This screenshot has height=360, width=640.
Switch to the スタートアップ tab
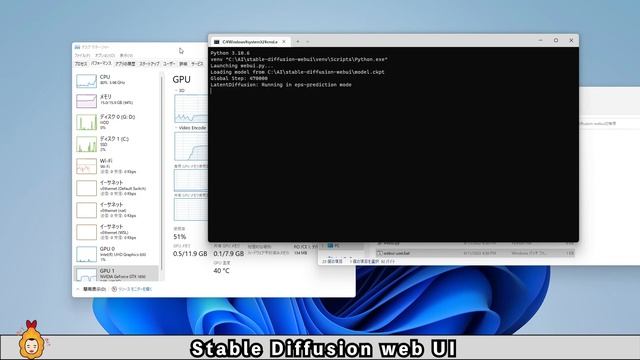coord(149,64)
